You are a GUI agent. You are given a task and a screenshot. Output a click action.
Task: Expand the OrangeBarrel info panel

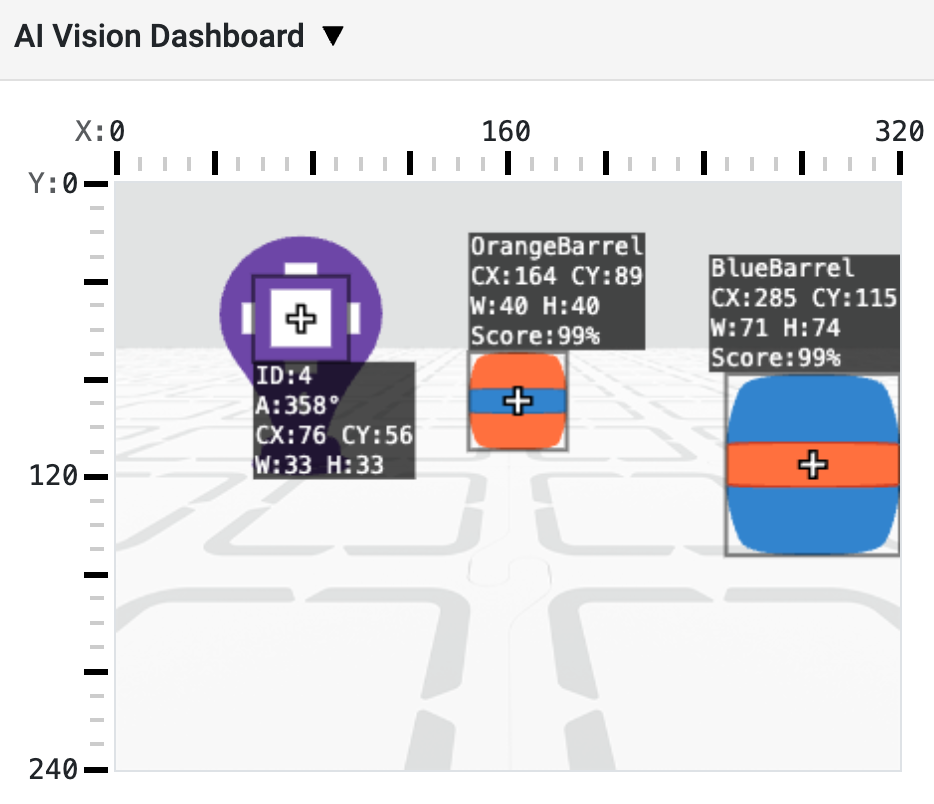[x=555, y=288]
